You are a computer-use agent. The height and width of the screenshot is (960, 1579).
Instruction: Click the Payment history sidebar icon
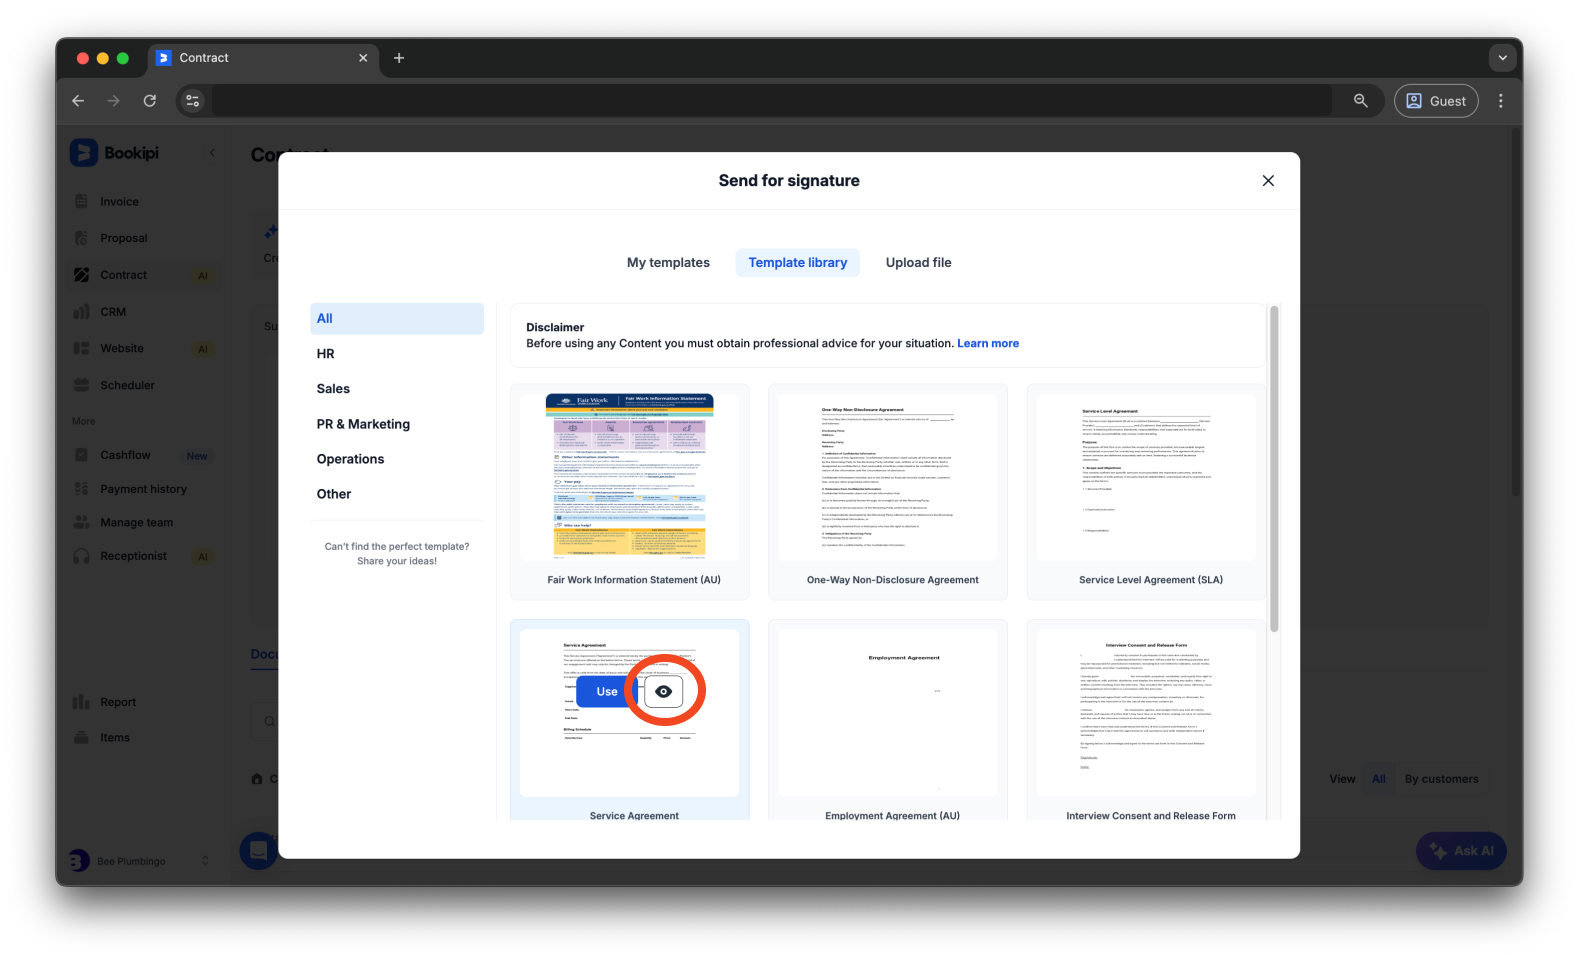coord(82,489)
